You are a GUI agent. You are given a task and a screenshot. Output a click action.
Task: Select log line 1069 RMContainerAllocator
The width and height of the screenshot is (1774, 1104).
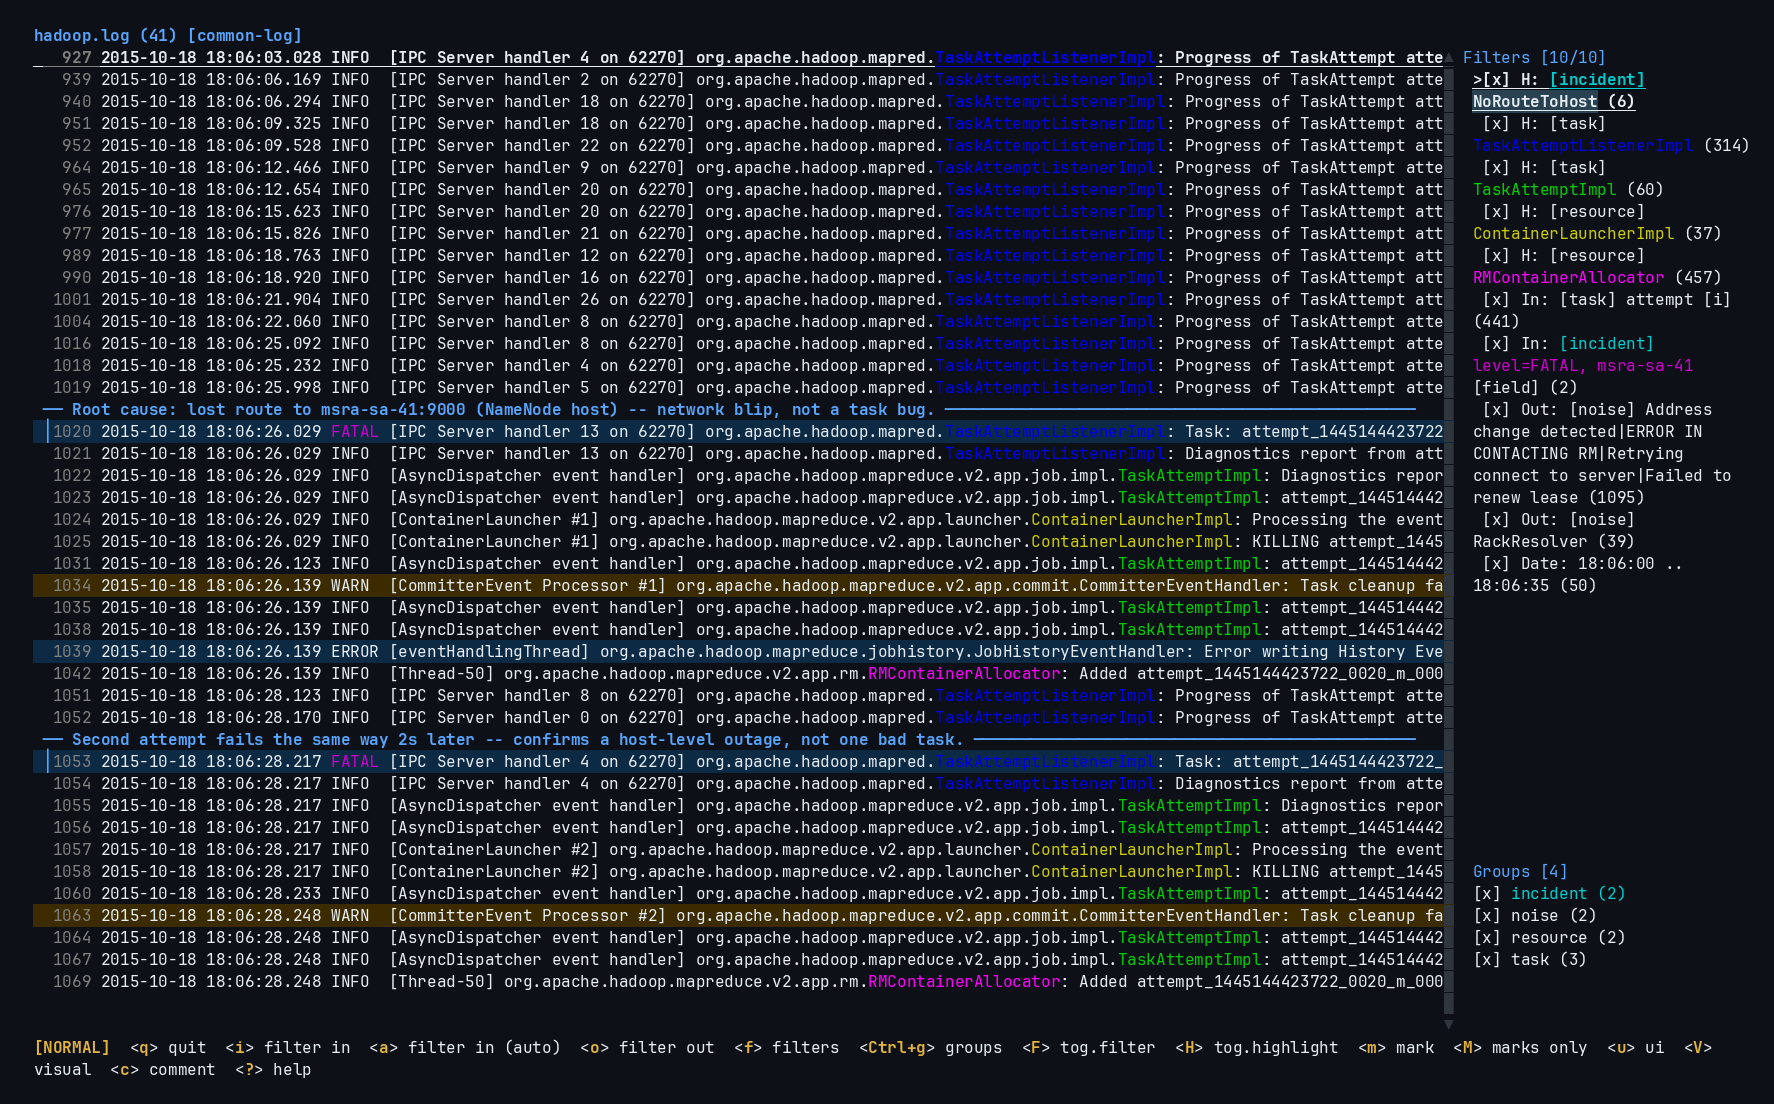738,982
